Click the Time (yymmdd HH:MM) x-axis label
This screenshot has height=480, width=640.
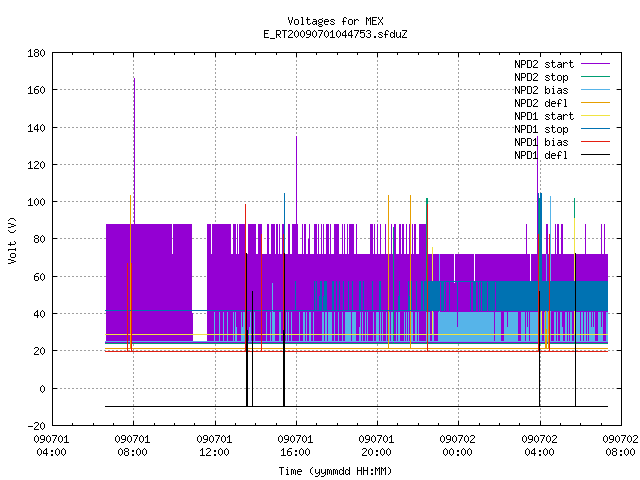pyautogui.click(x=335, y=471)
